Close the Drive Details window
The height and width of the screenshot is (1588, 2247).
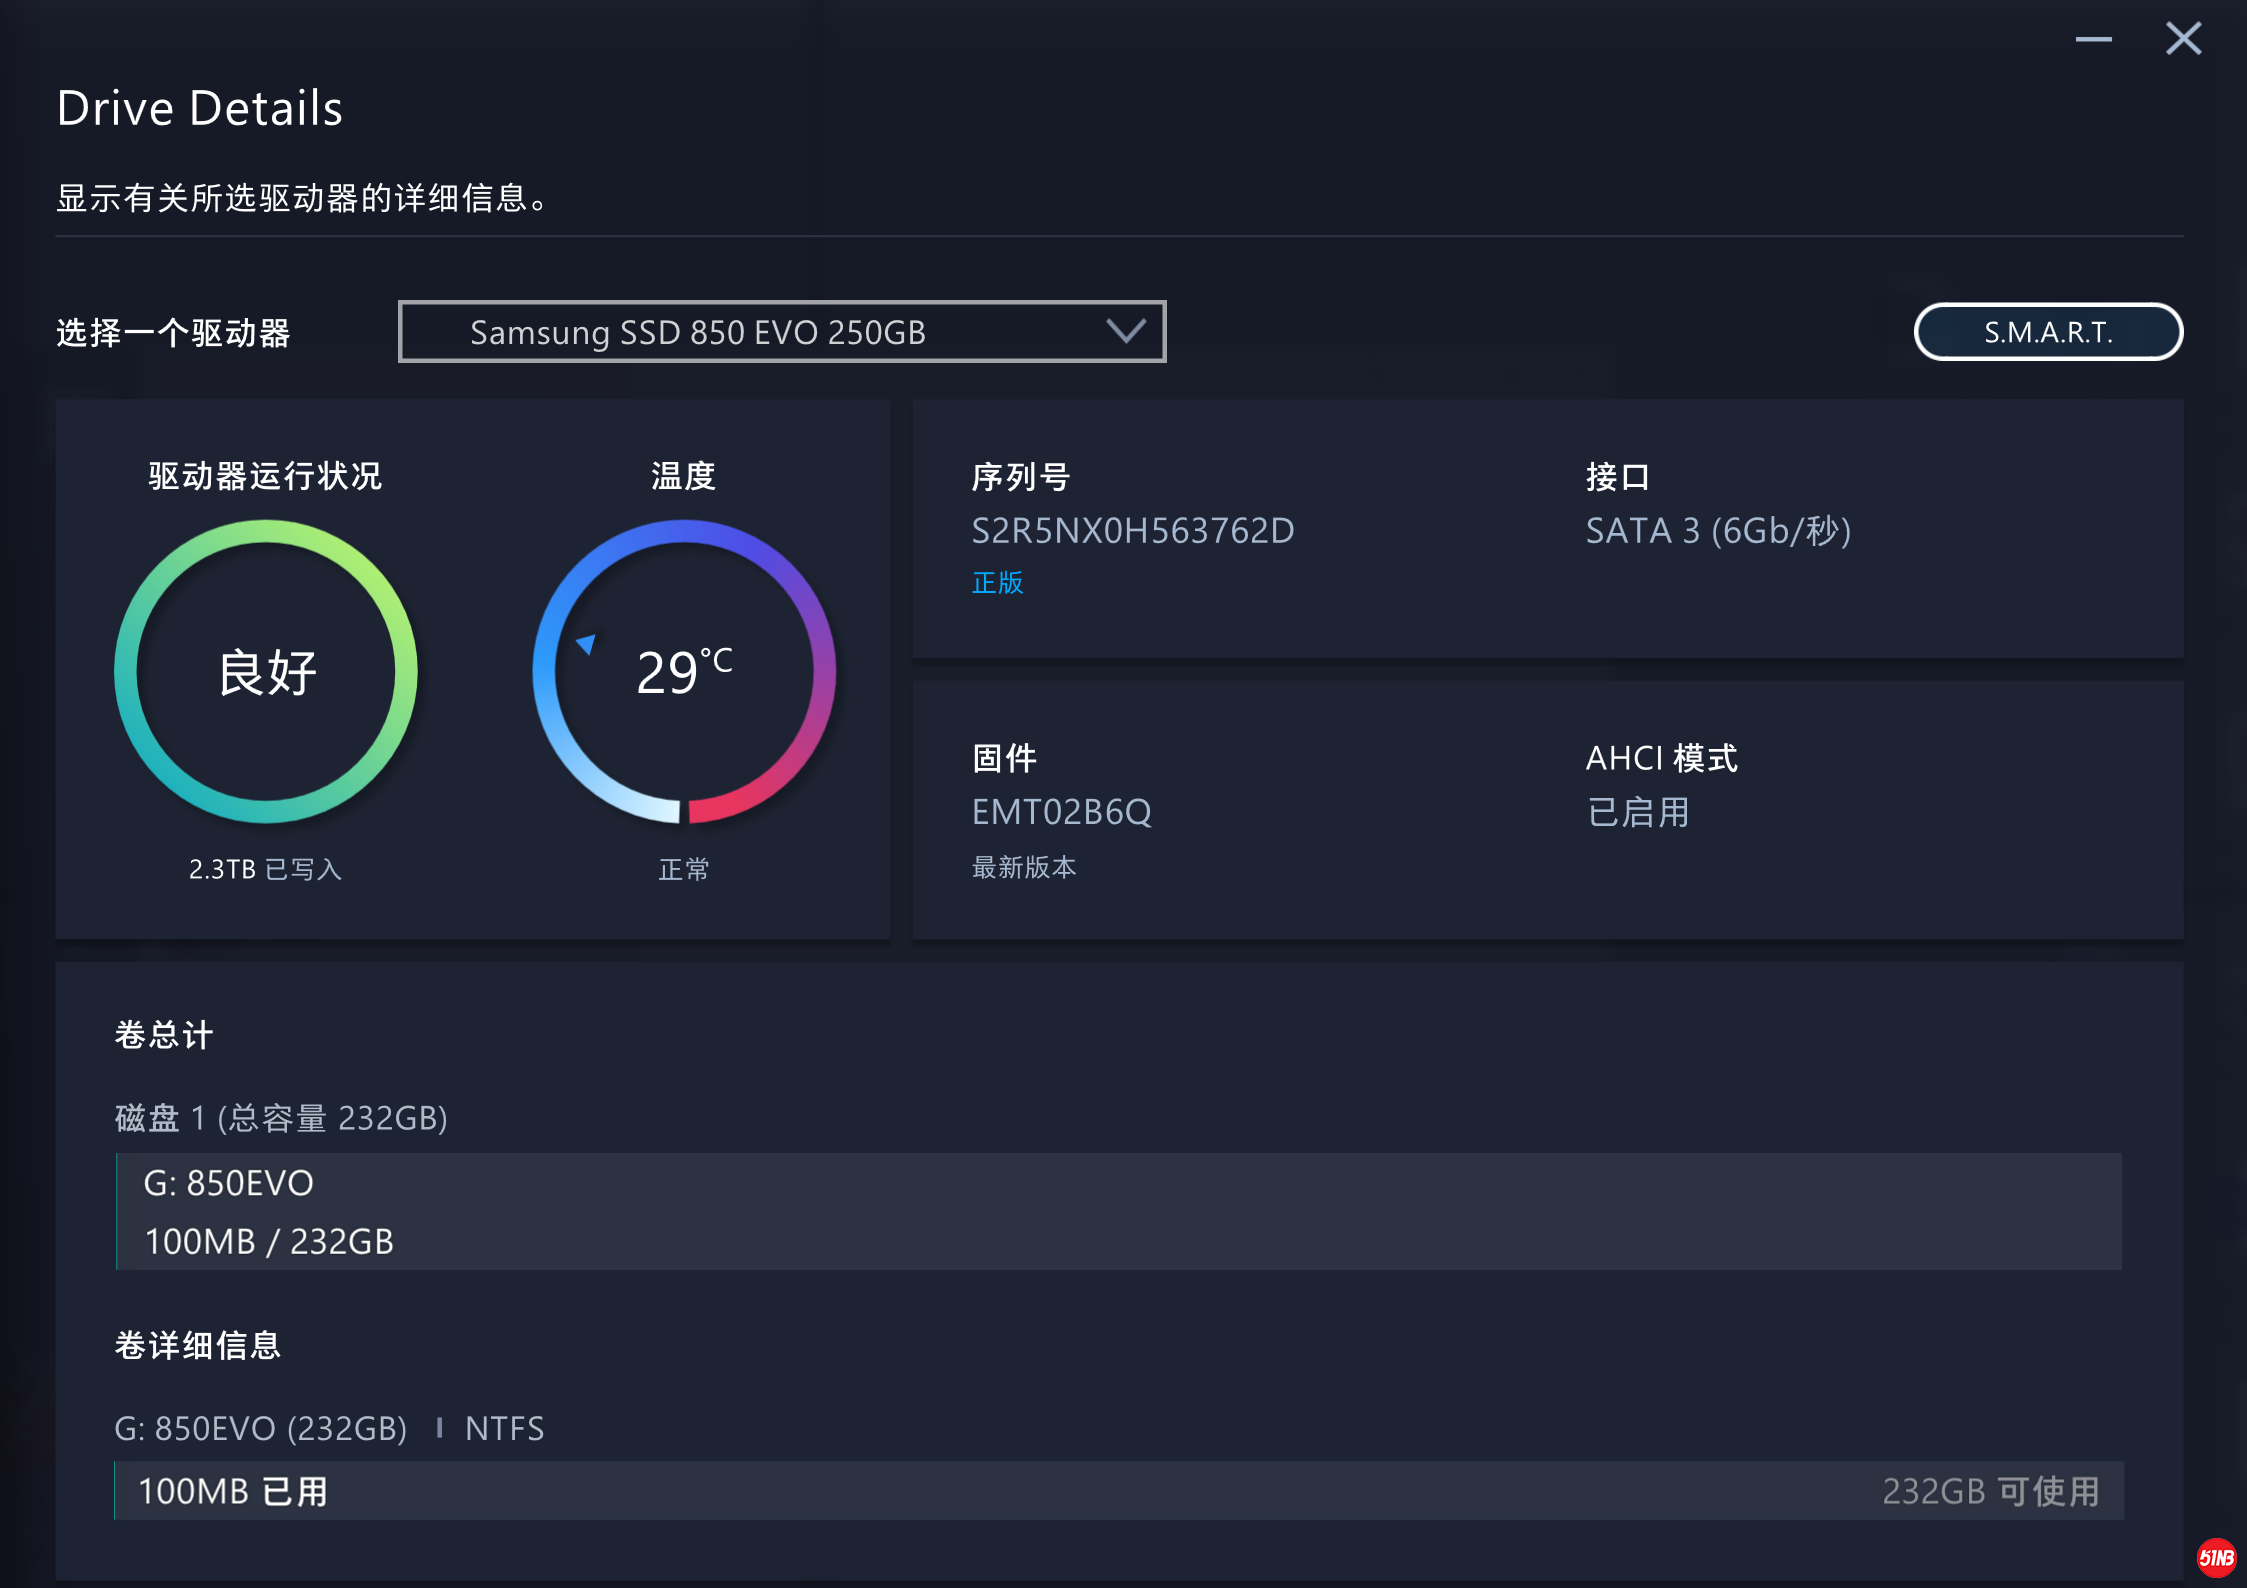click(2183, 40)
